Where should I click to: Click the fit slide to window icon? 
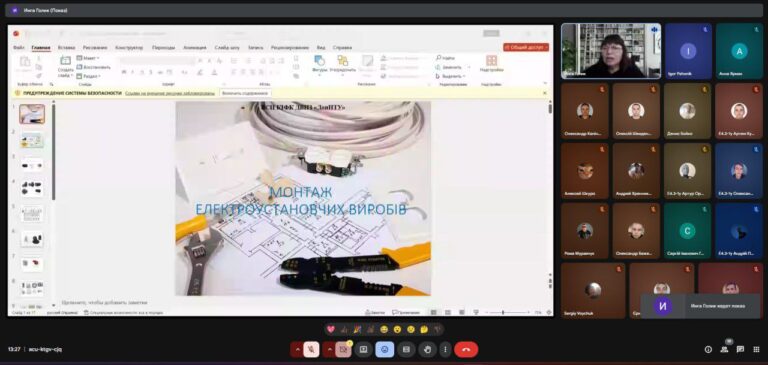point(549,312)
